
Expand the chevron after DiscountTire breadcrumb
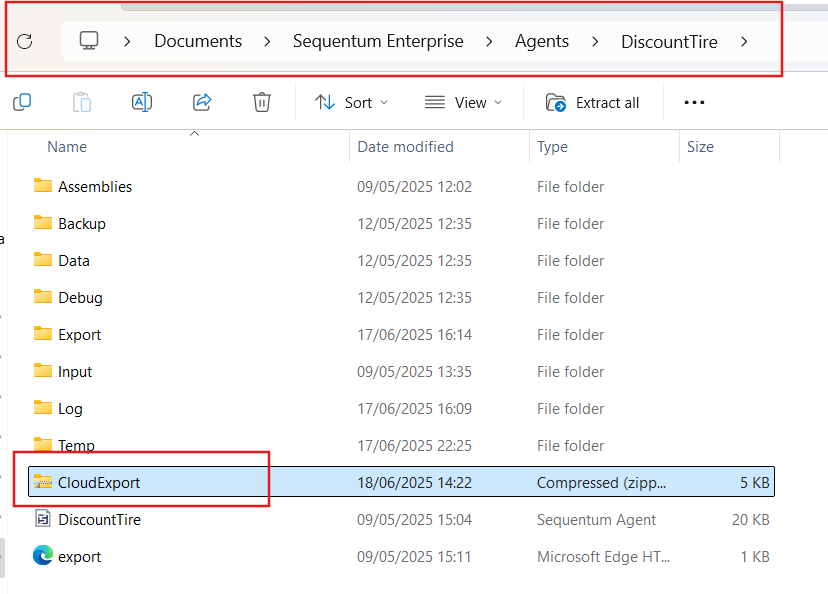(x=743, y=41)
